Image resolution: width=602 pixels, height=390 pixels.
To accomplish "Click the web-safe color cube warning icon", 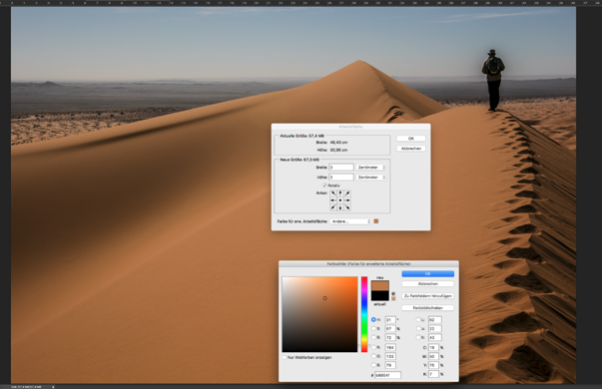I will click(x=393, y=294).
